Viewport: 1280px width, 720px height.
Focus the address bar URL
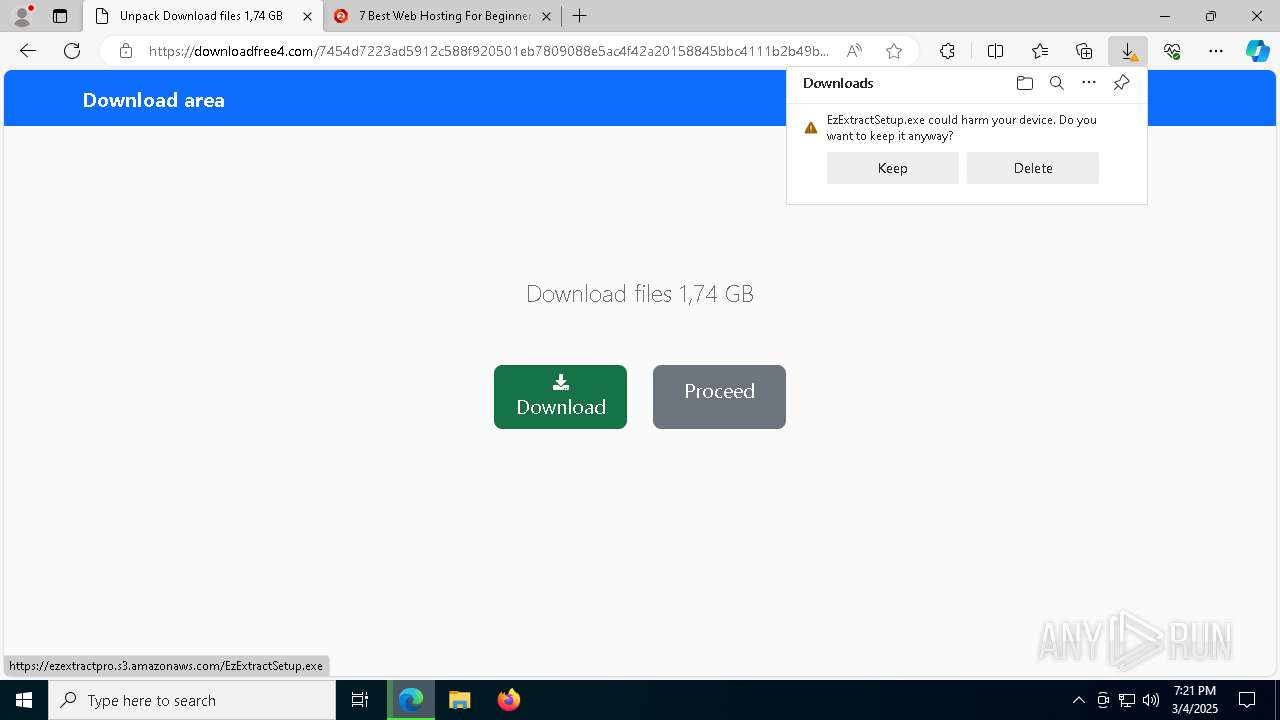coord(489,51)
